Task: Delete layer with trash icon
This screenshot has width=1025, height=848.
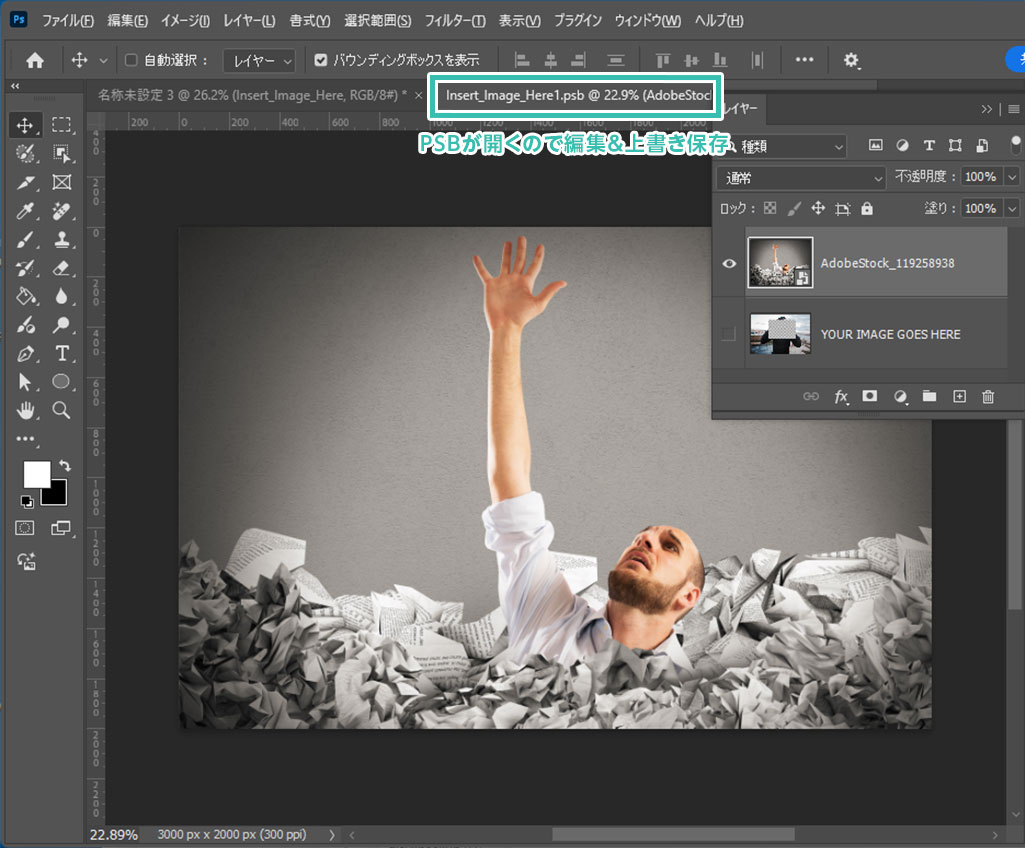Action: tap(988, 397)
